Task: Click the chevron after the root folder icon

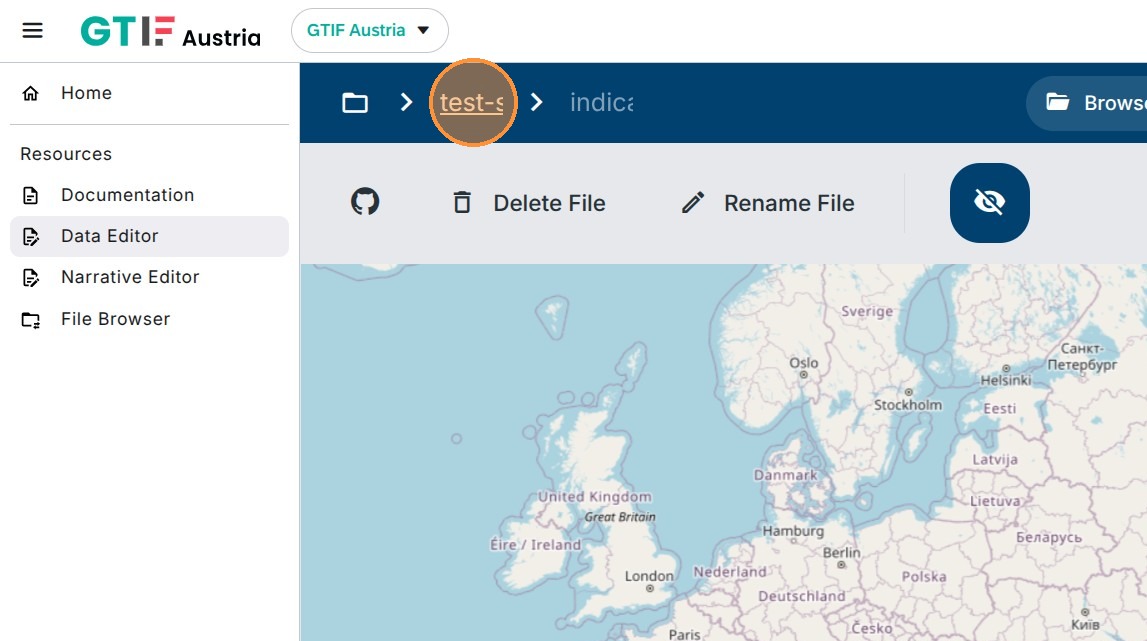Action: pos(406,102)
